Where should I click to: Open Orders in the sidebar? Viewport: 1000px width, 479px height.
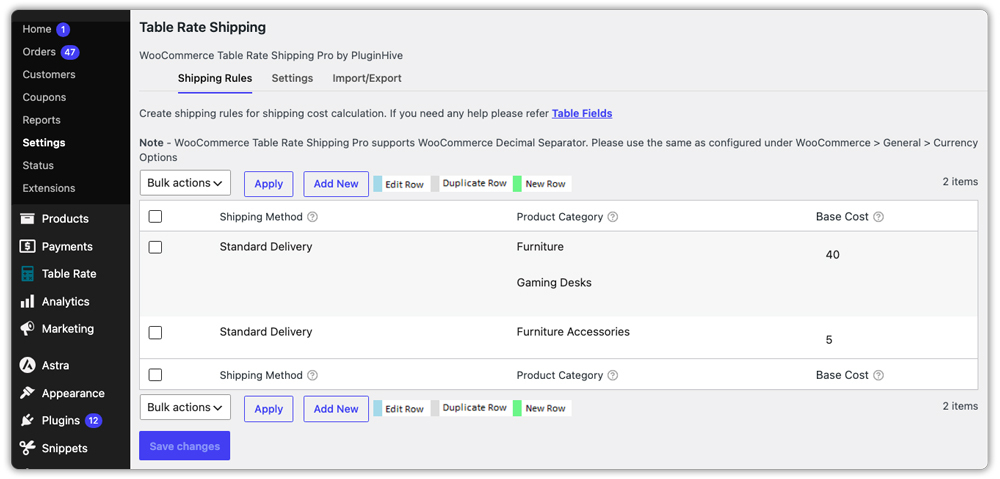[x=40, y=52]
